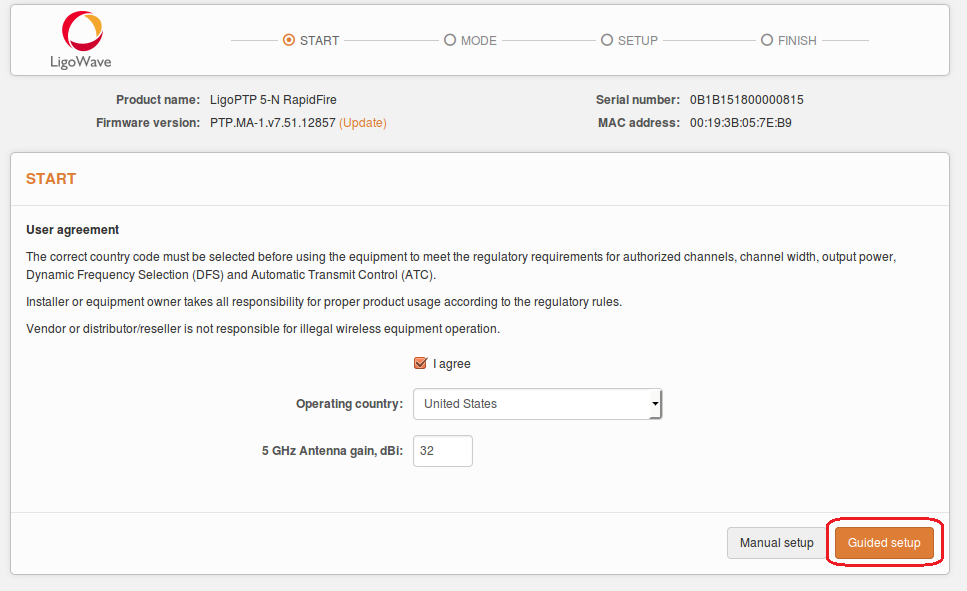967x591 pixels.
Task: Open the firmware Update link
Action: click(x=363, y=123)
